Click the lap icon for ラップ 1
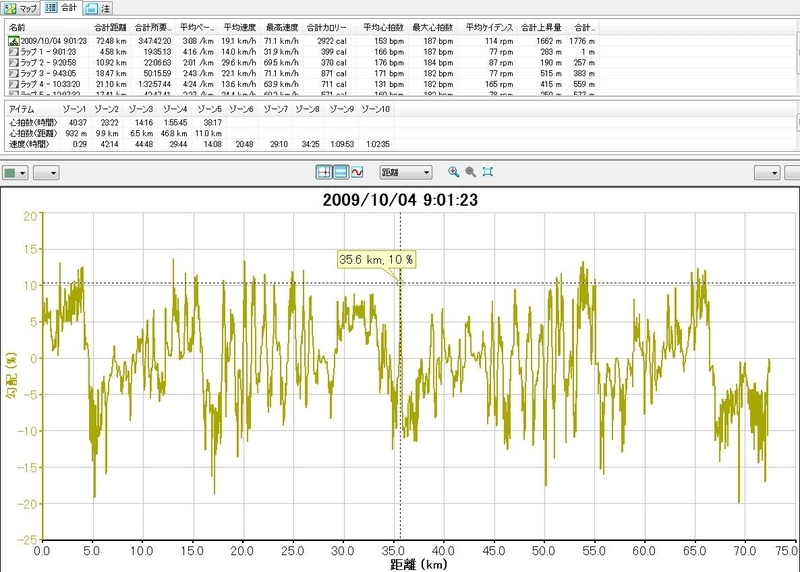800x572 pixels. [x=14, y=52]
